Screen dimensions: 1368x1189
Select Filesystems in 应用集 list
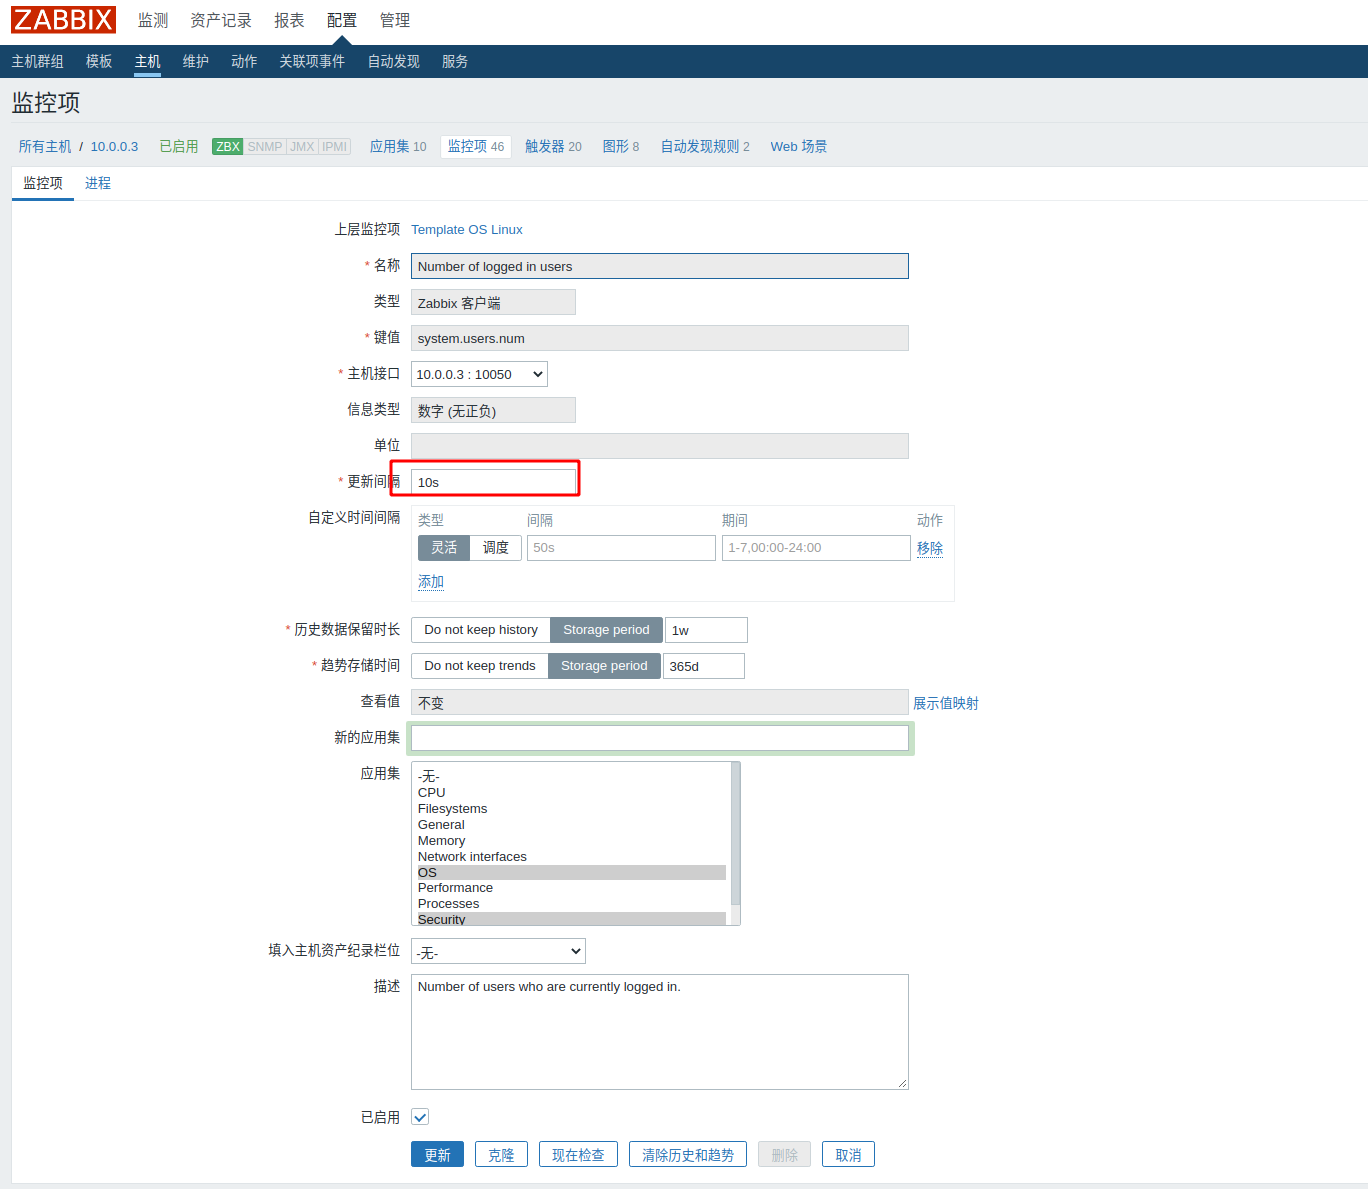[572, 809]
